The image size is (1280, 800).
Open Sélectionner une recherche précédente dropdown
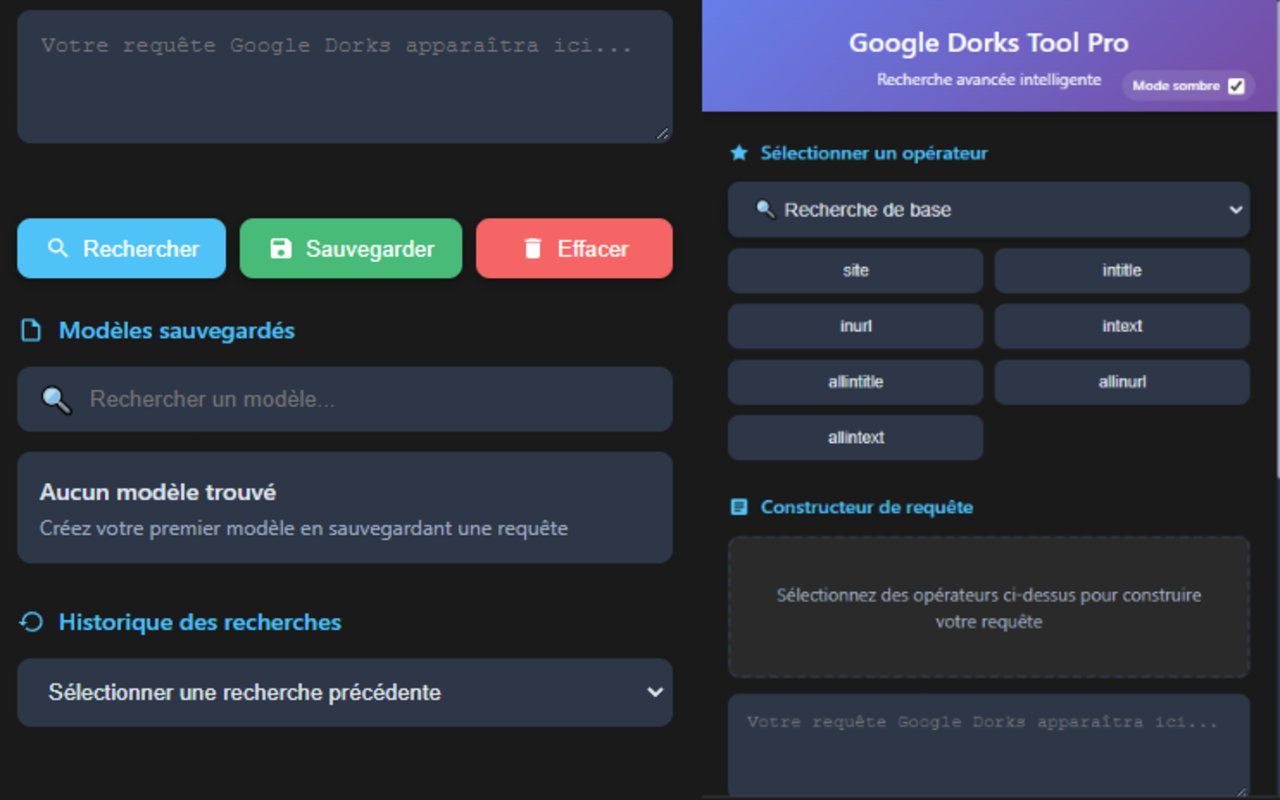pyautogui.click(x=345, y=692)
